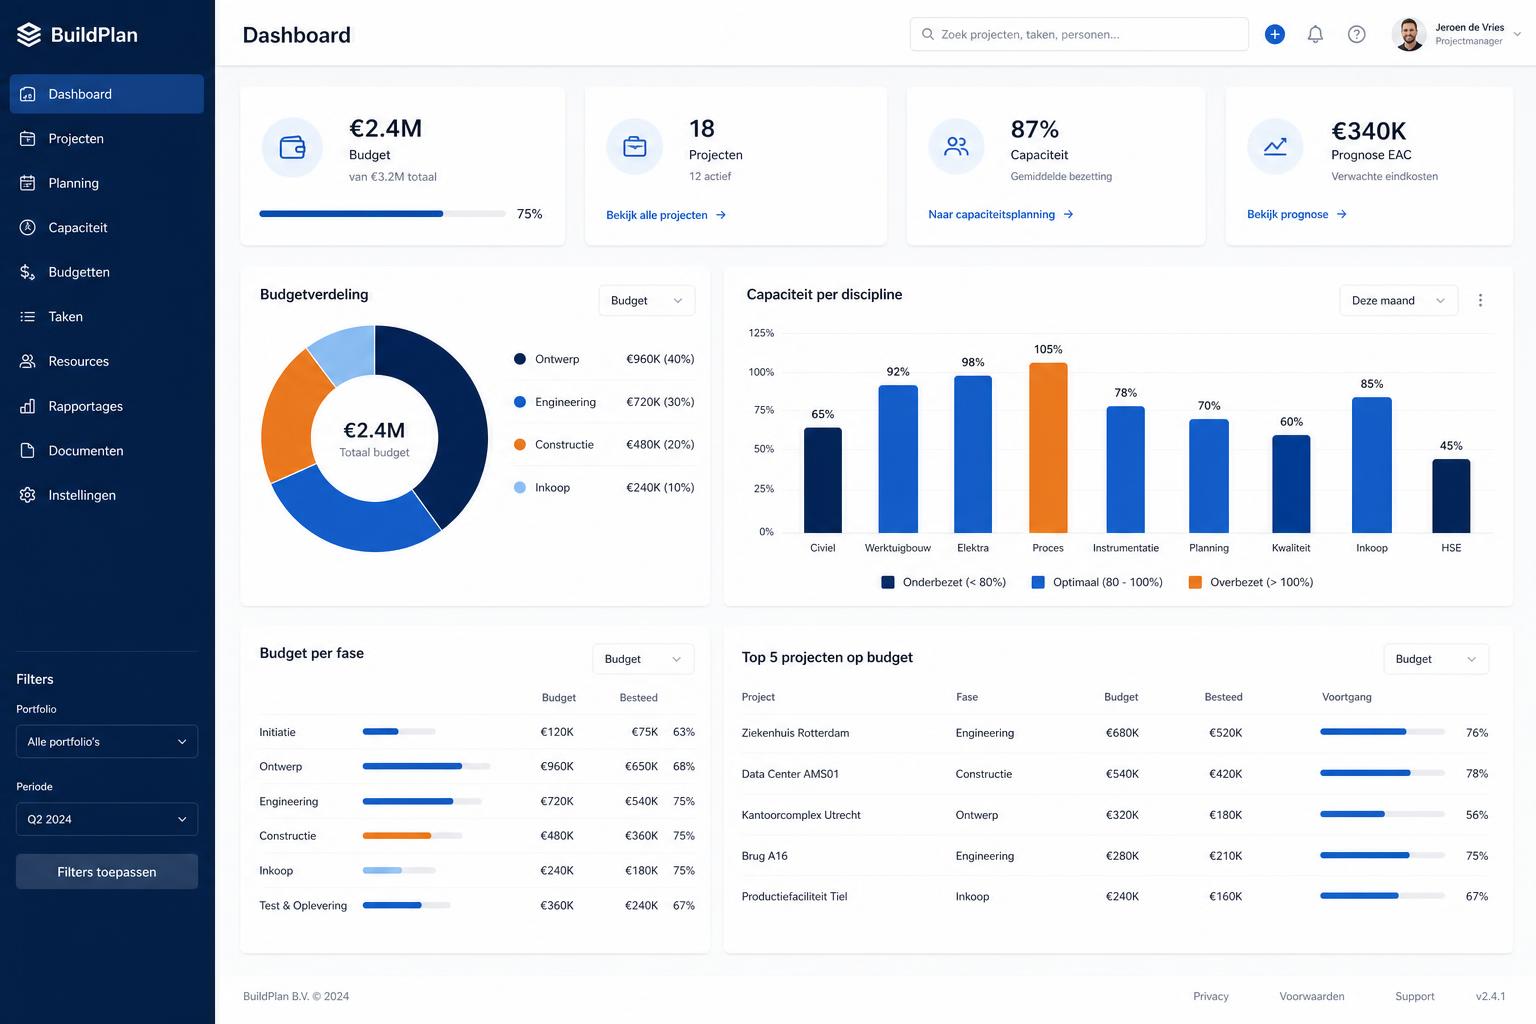Click the Werktuigbouw bar at 92%

[898, 459]
